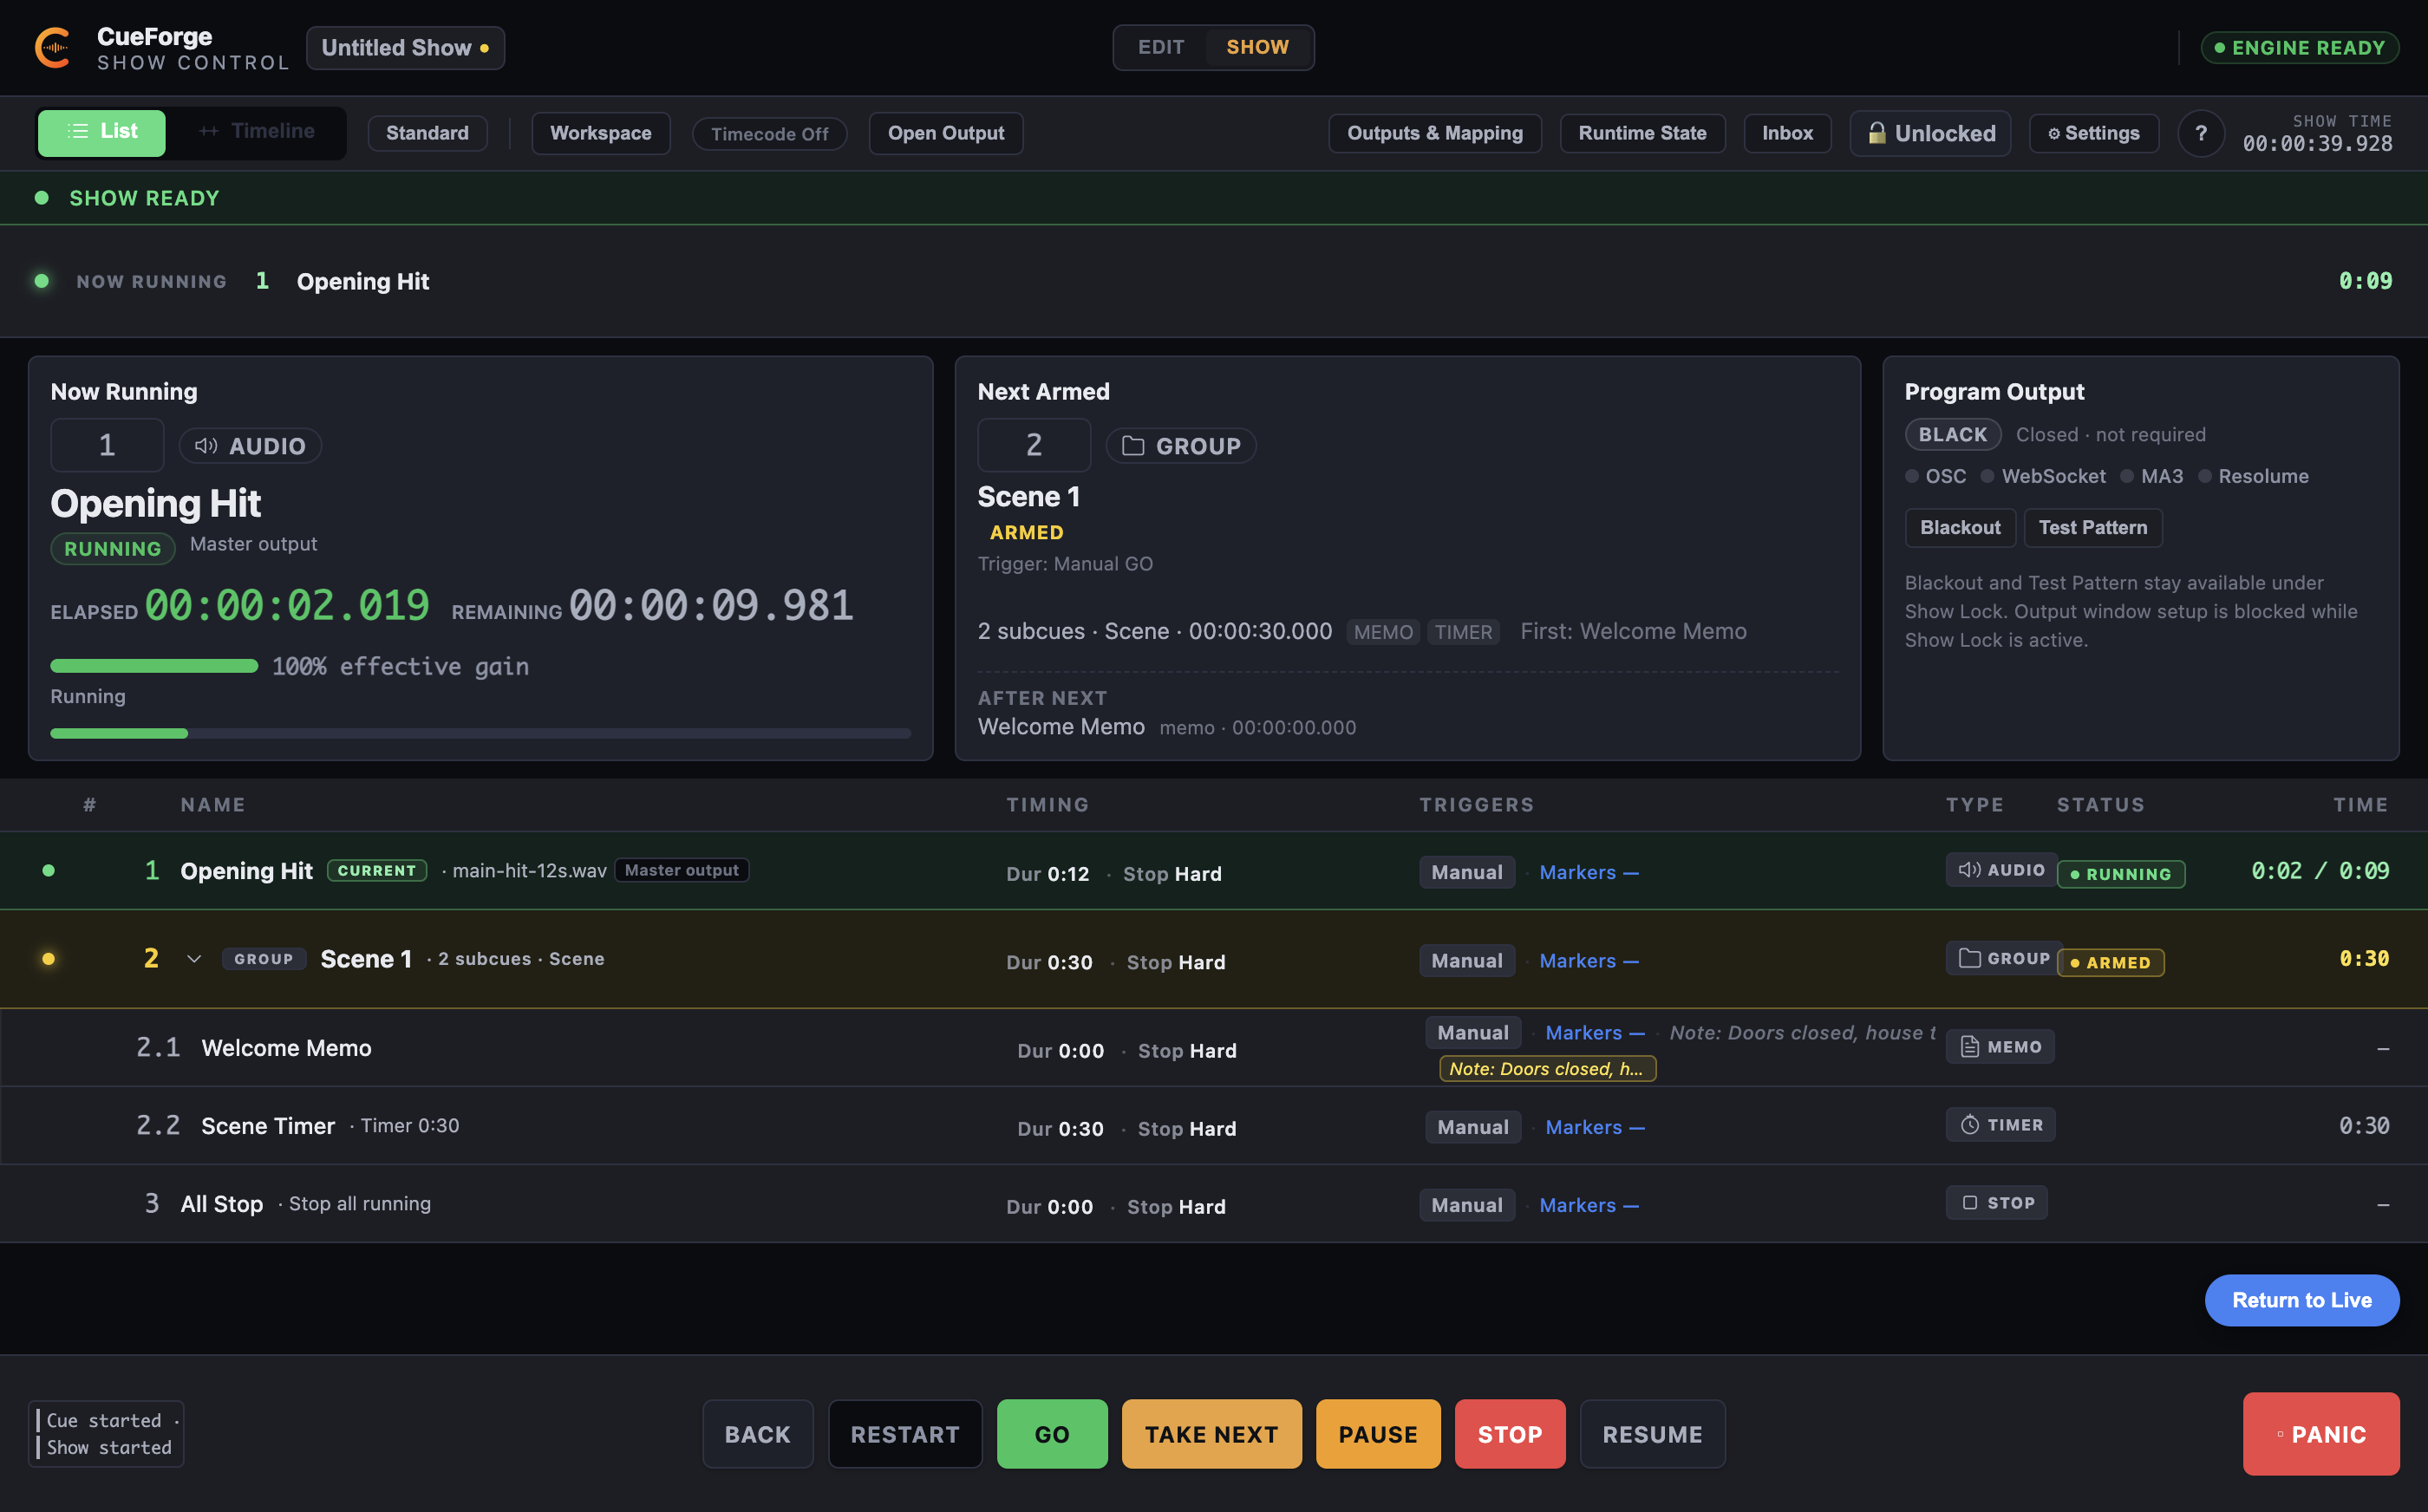Viewport: 2428px width, 1512px height.
Task: Click Return to Live
Action: point(2302,1300)
